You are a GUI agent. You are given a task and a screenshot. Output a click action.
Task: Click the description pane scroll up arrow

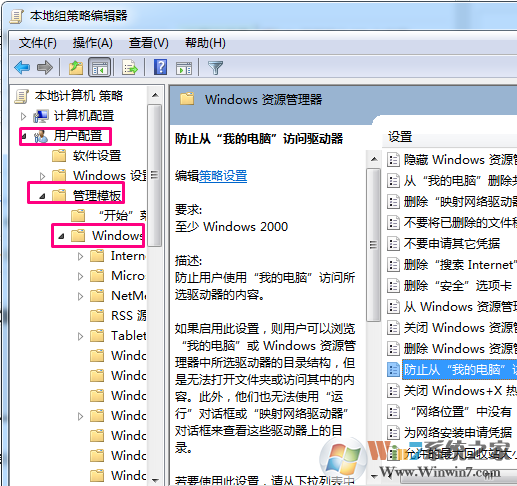click(374, 159)
